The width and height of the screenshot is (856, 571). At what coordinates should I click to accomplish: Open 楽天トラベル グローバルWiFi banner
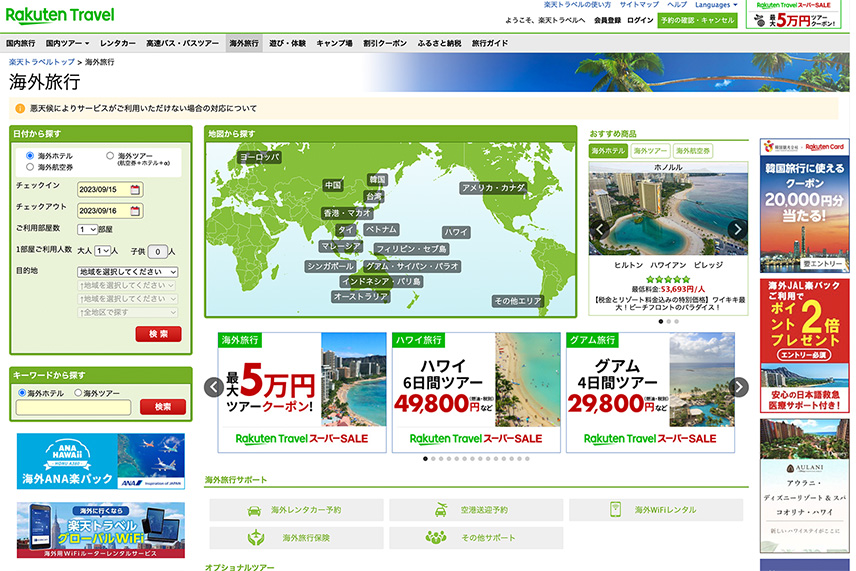pos(100,530)
